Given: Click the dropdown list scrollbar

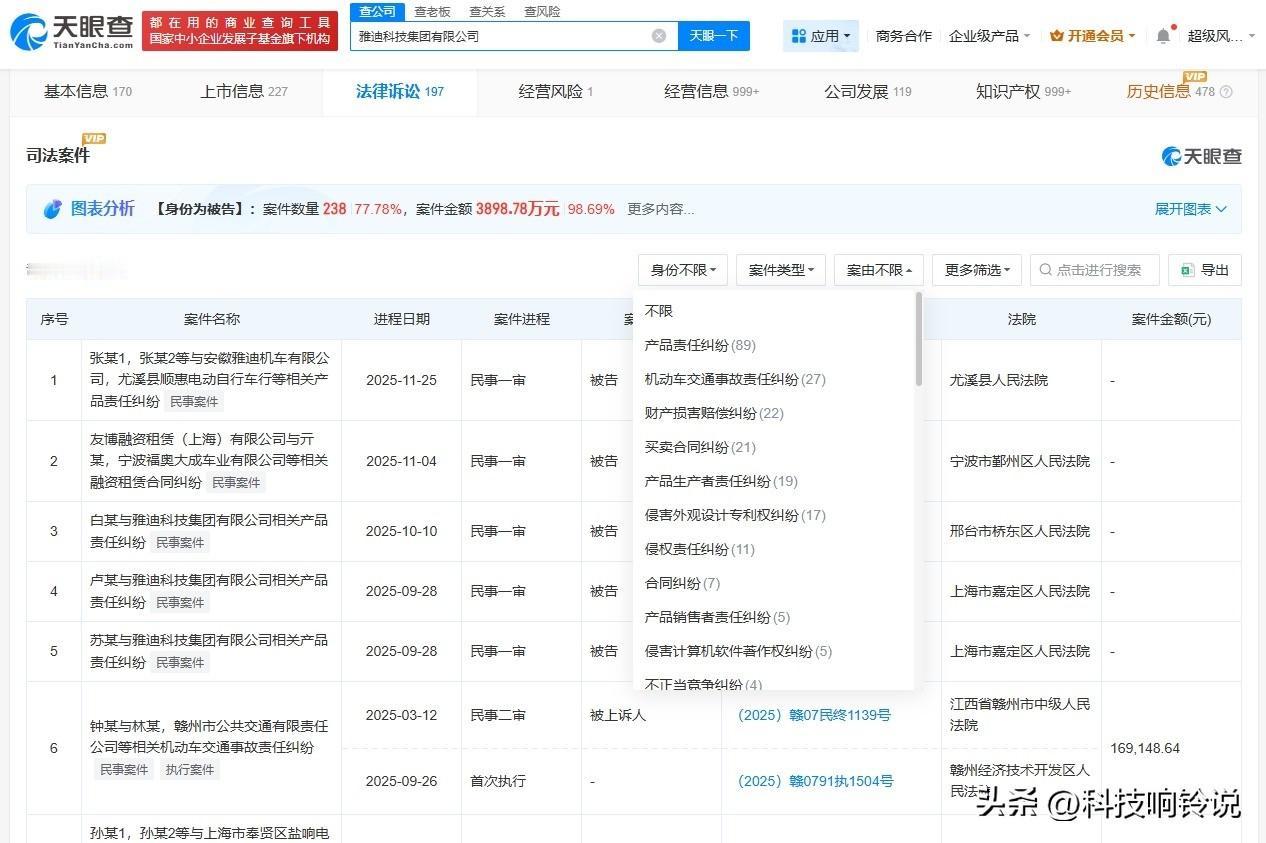Looking at the screenshot, I should 918,340.
